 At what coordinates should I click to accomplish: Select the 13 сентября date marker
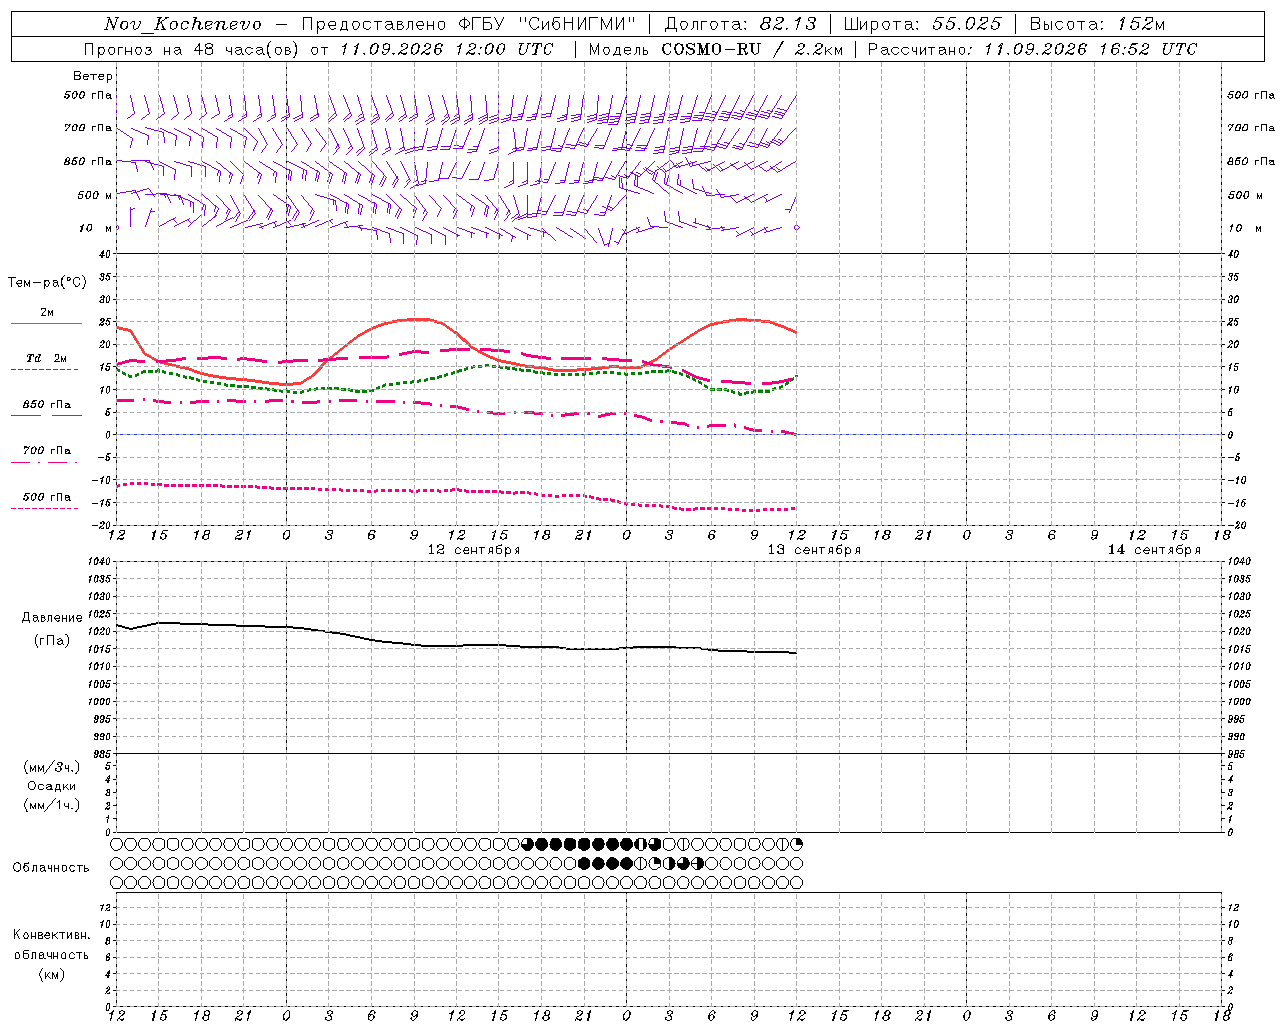click(814, 550)
